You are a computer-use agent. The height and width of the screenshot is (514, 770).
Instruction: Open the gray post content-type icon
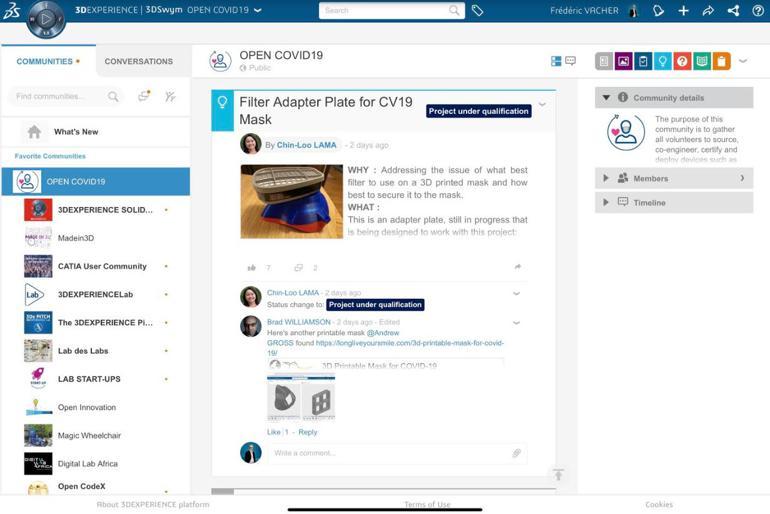coord(604,61)
